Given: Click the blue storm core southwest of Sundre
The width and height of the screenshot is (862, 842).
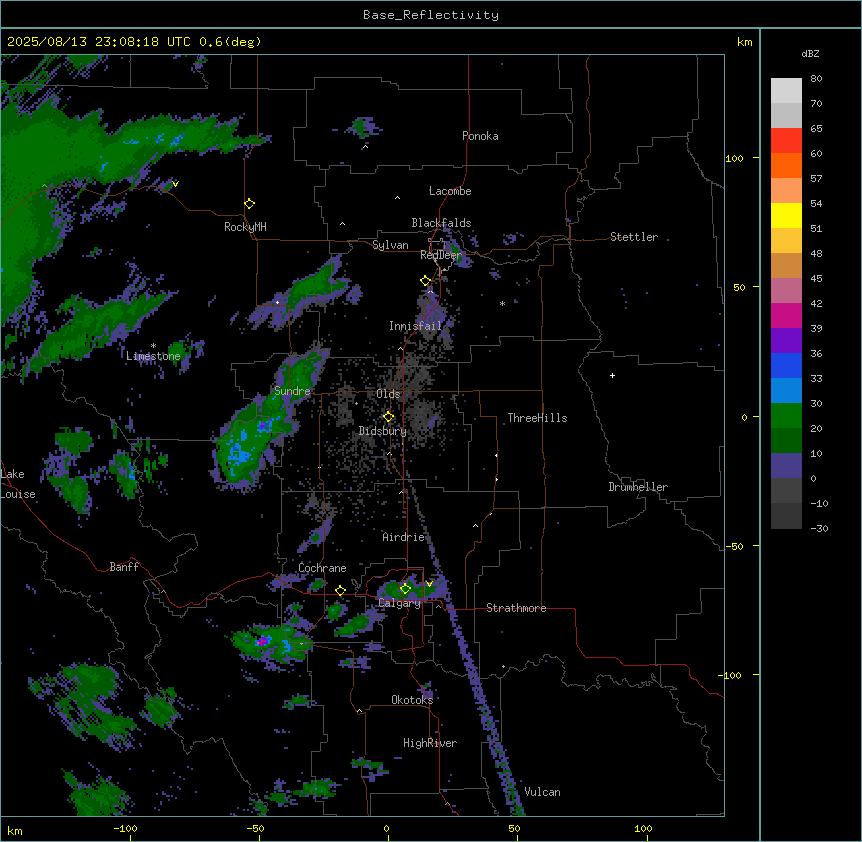Looking at the screenshot, I should 239,453.
